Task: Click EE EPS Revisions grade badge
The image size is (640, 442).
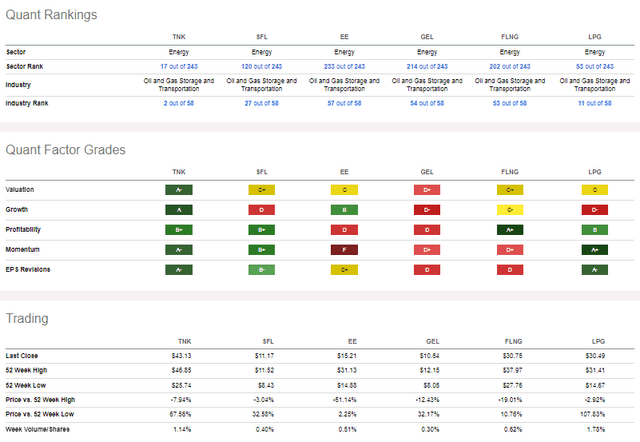Action: click(x=344, y=270)
